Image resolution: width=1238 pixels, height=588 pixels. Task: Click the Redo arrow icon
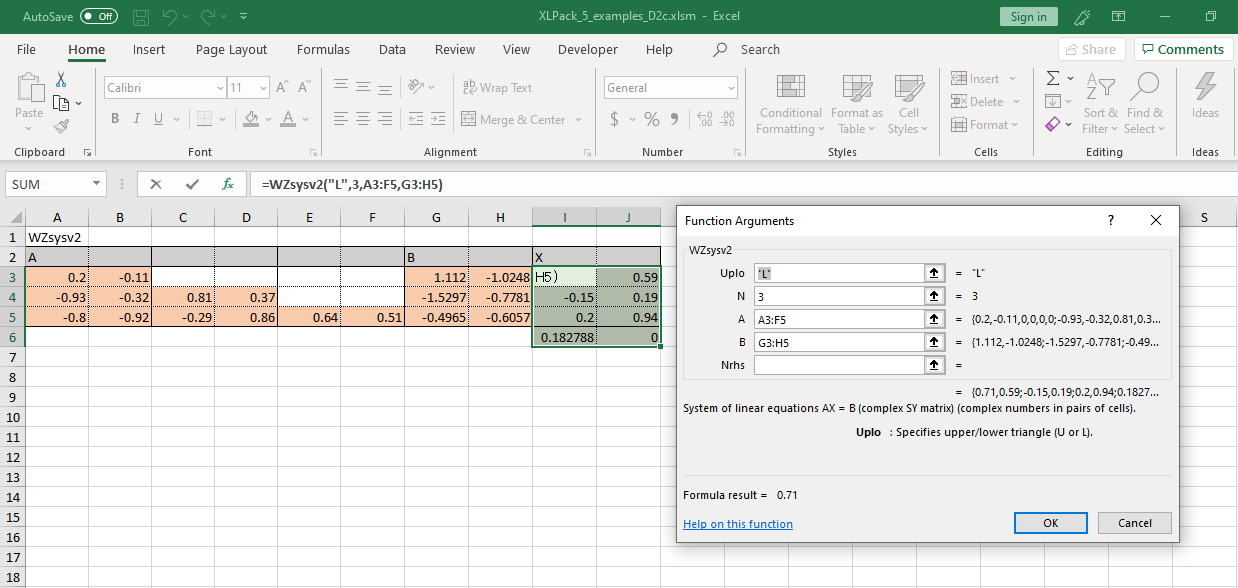[x=207, y=17]
